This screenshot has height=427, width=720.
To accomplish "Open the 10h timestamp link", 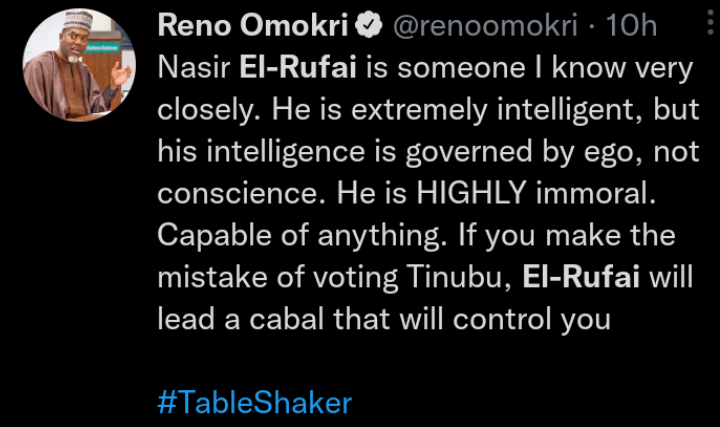I will [632, 29].
